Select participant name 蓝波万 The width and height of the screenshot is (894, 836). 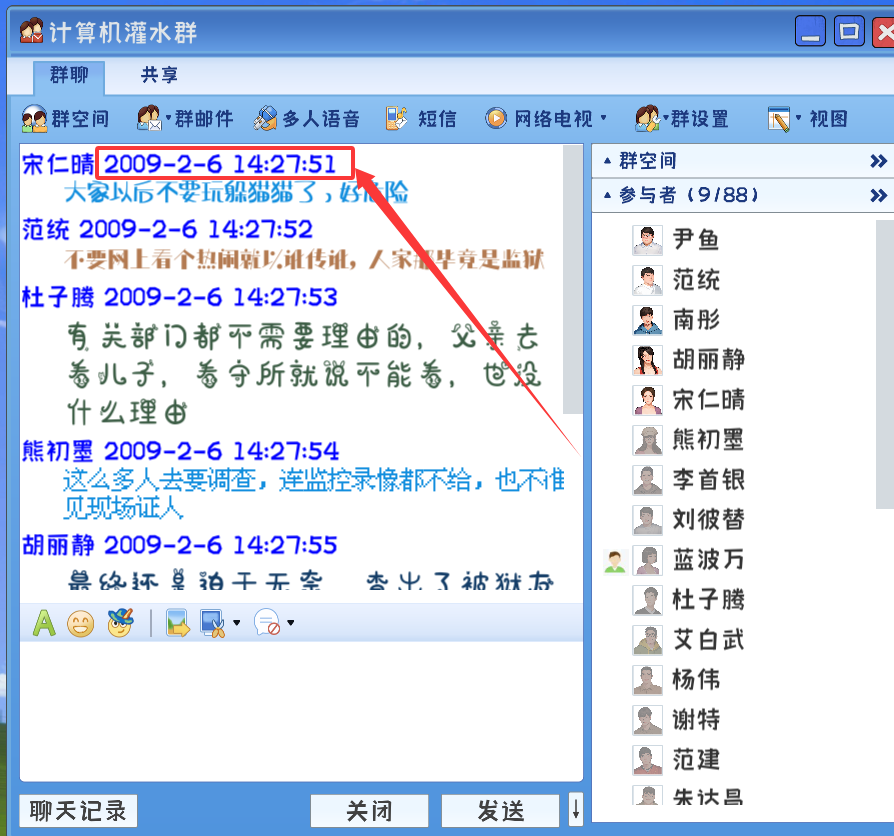coord(709,560)
